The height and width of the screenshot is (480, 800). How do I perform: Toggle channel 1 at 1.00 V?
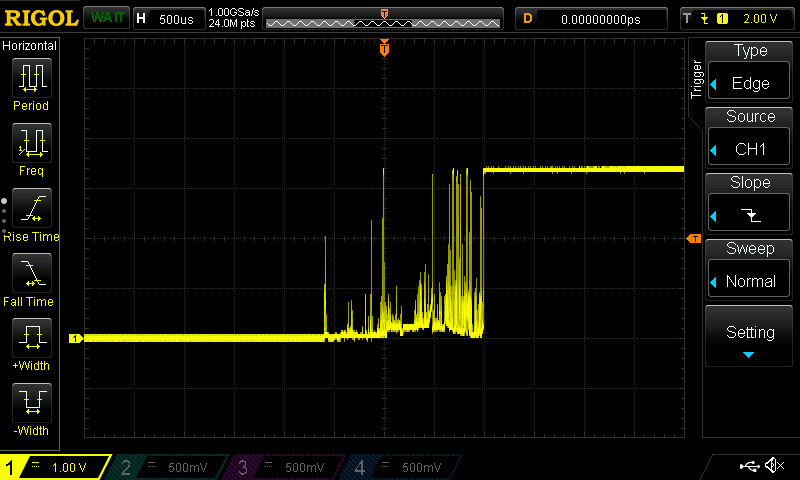pos(55,467)
